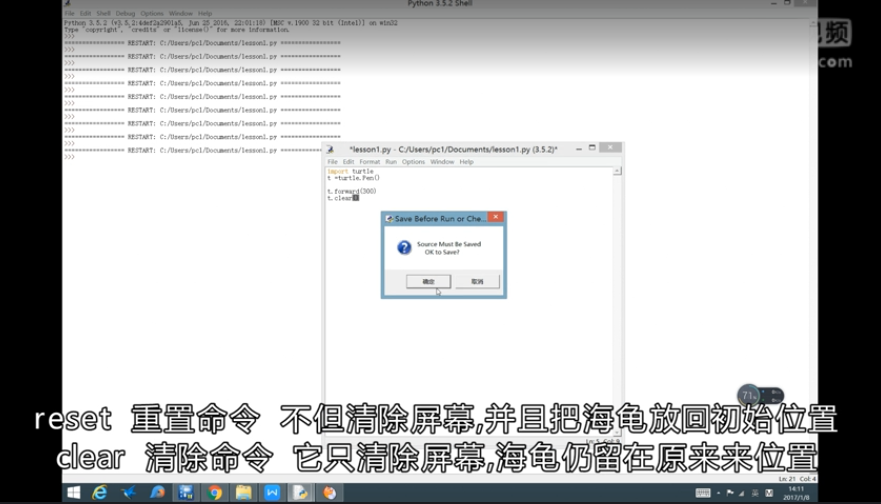Open Debug menu in Python Shell window
The width and height of the screenshot is (881, 504).
125,13
